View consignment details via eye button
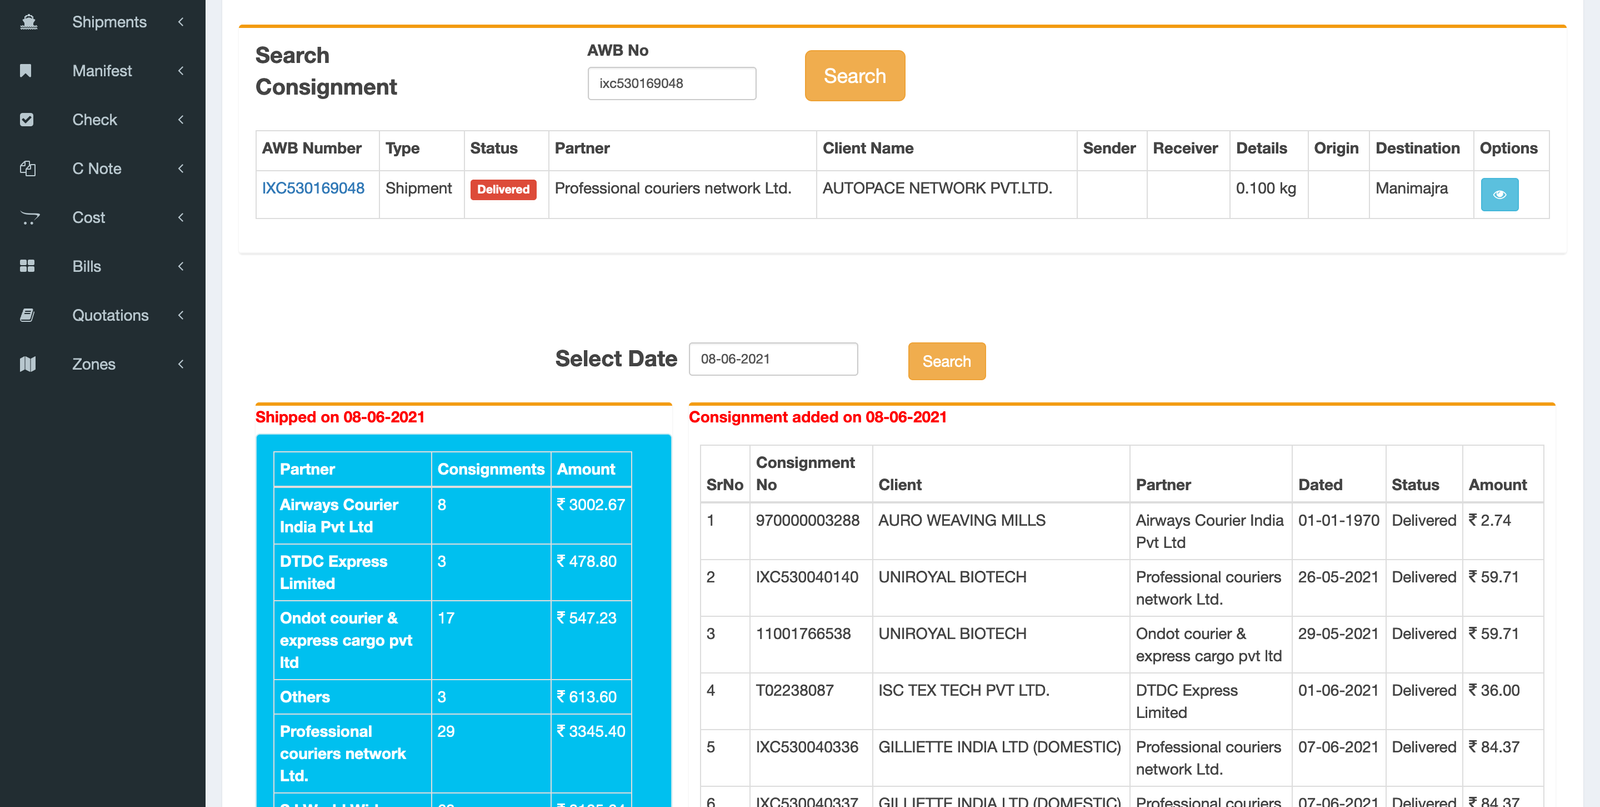 (1499, 195)
